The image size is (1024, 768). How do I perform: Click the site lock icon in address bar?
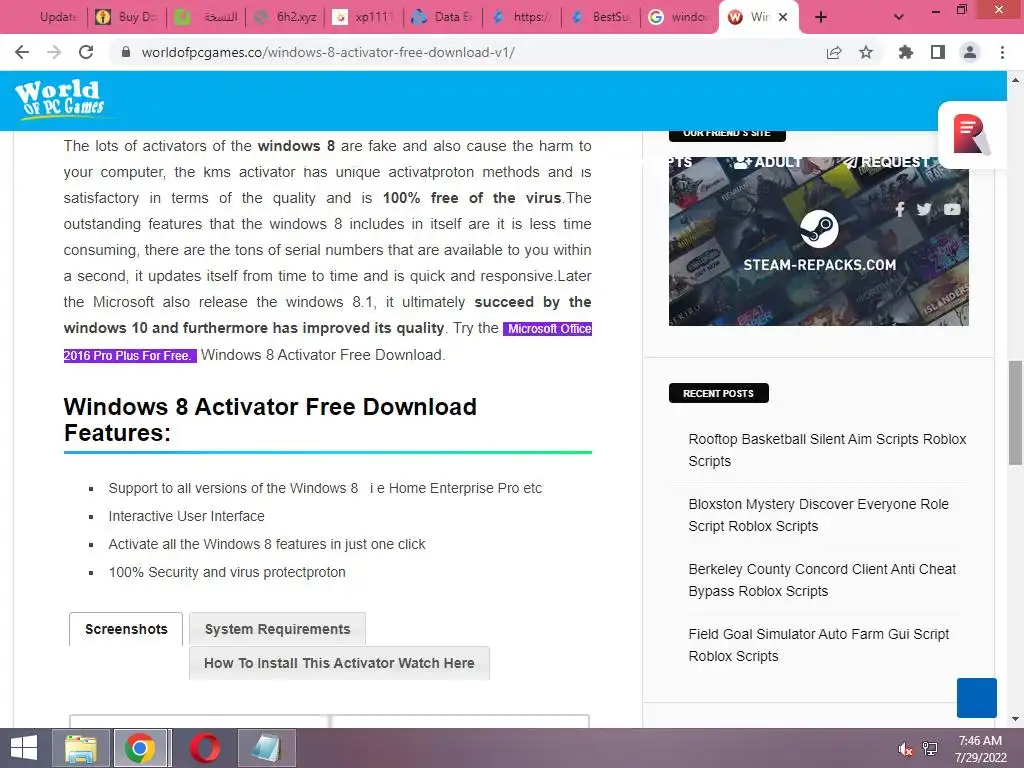pos(126,52)
